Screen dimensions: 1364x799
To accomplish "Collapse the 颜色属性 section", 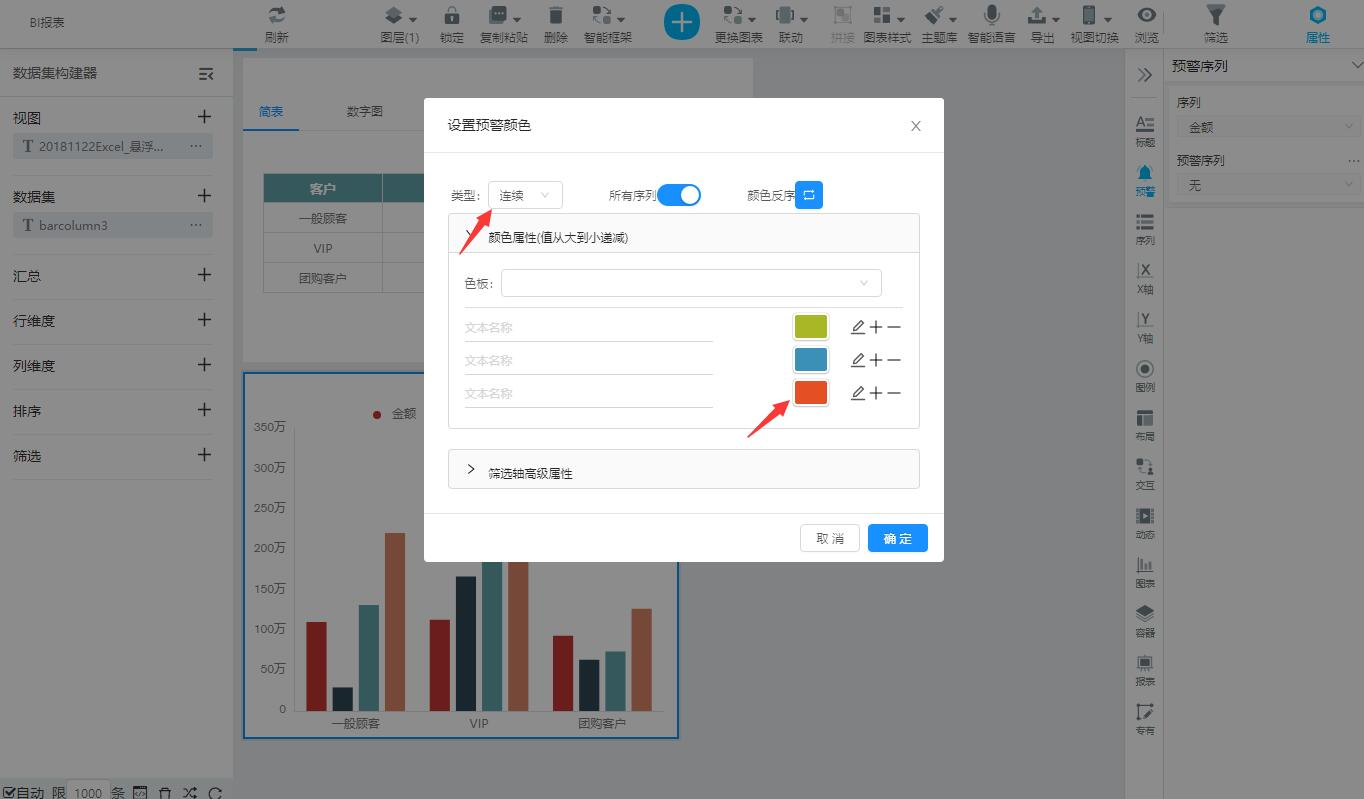I will (471, 236).
